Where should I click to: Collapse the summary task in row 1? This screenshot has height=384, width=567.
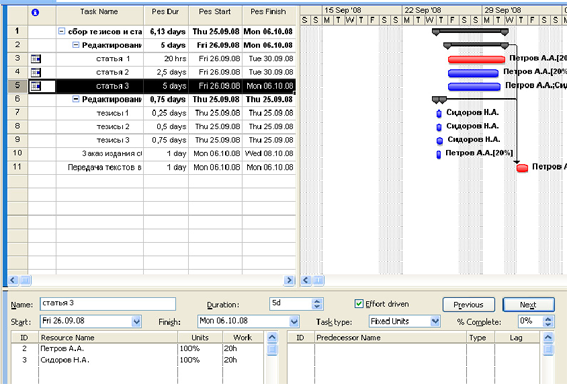[61, 31]
